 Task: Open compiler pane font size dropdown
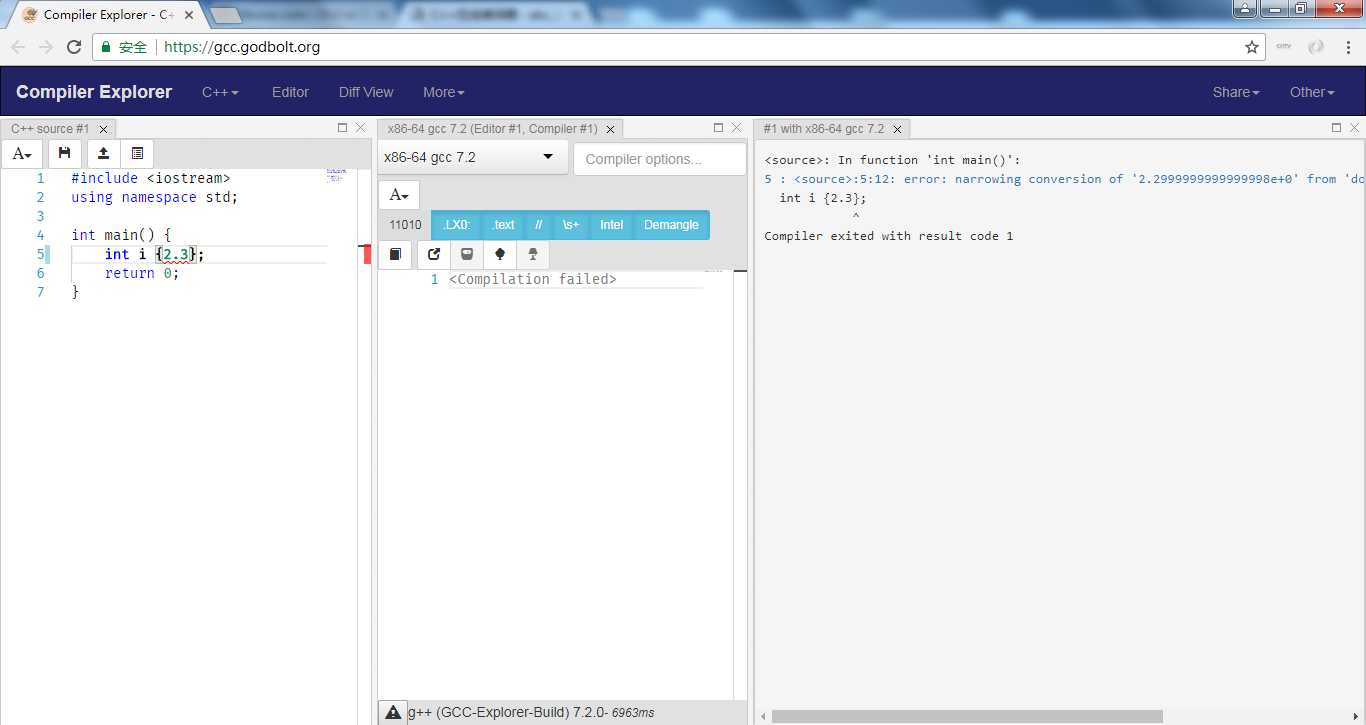[x=398, y=195]
